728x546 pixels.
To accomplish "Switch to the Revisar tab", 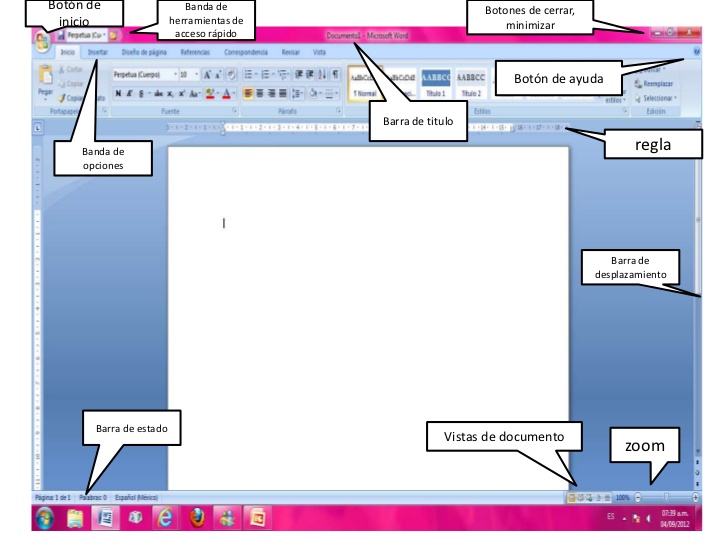I will click(x=291, y=52).
